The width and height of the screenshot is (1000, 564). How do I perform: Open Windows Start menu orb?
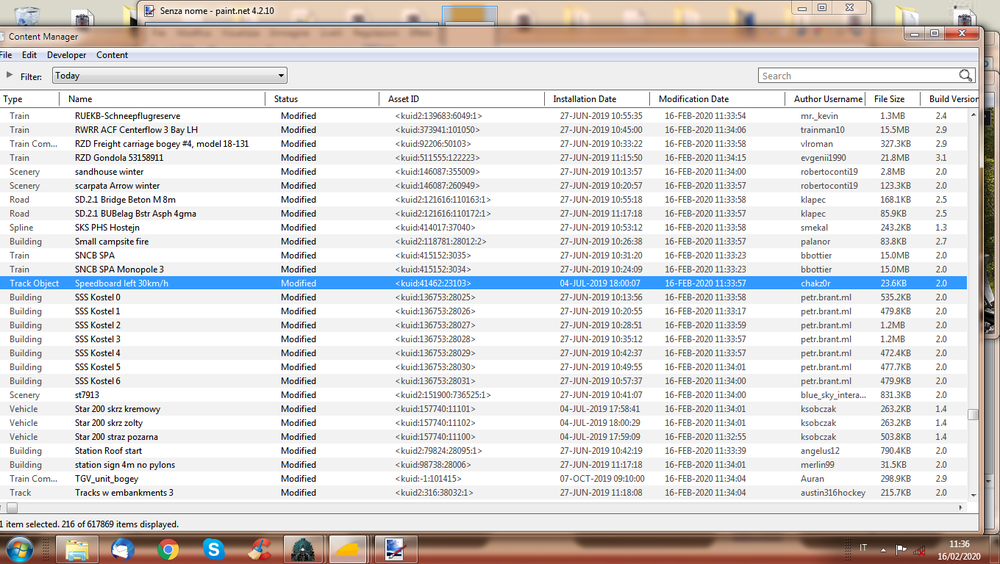tap(18, 549)
